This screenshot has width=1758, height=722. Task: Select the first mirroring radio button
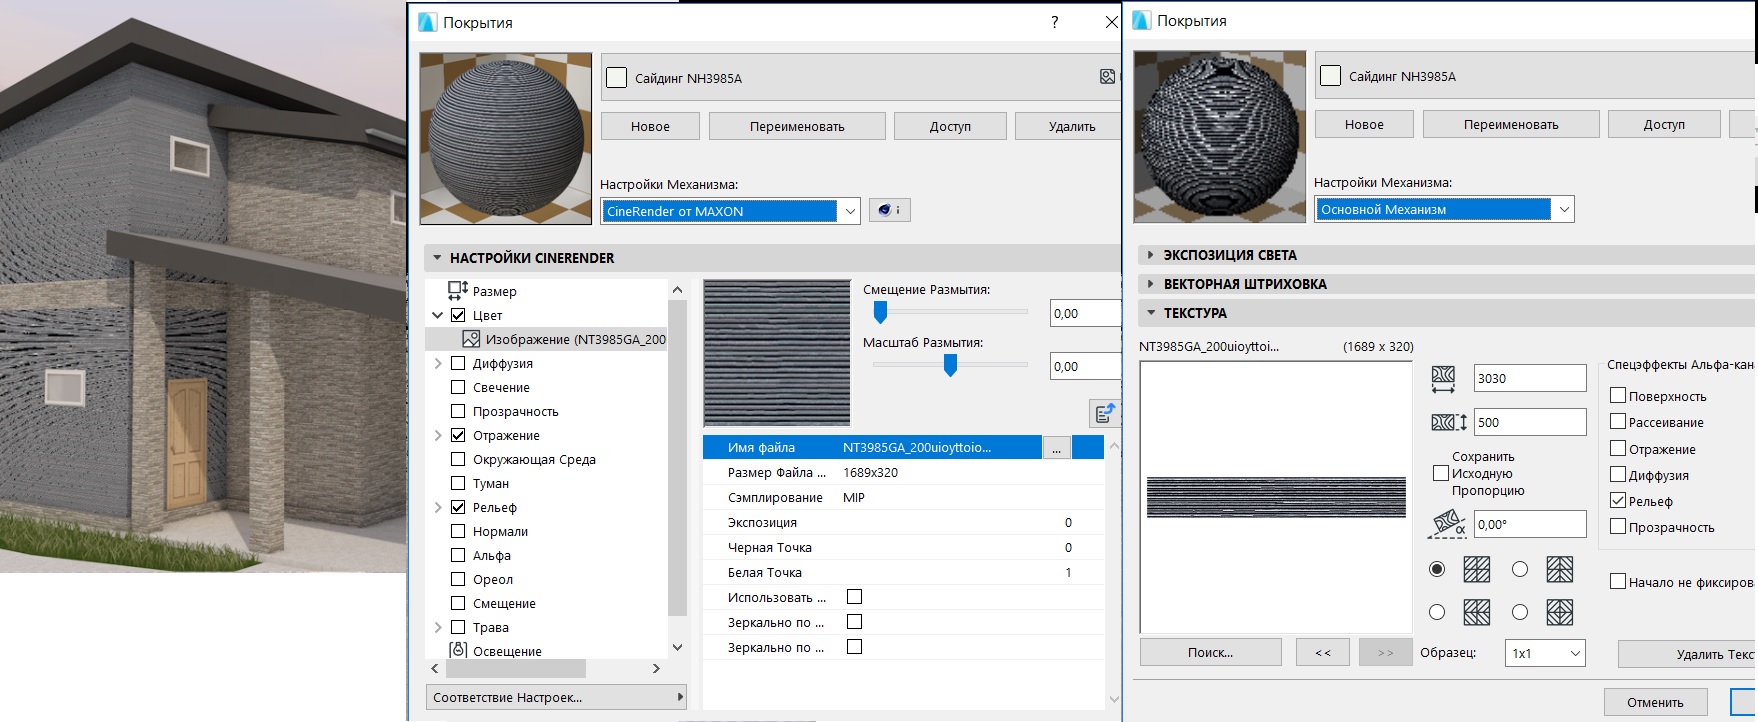point(1437,569)
